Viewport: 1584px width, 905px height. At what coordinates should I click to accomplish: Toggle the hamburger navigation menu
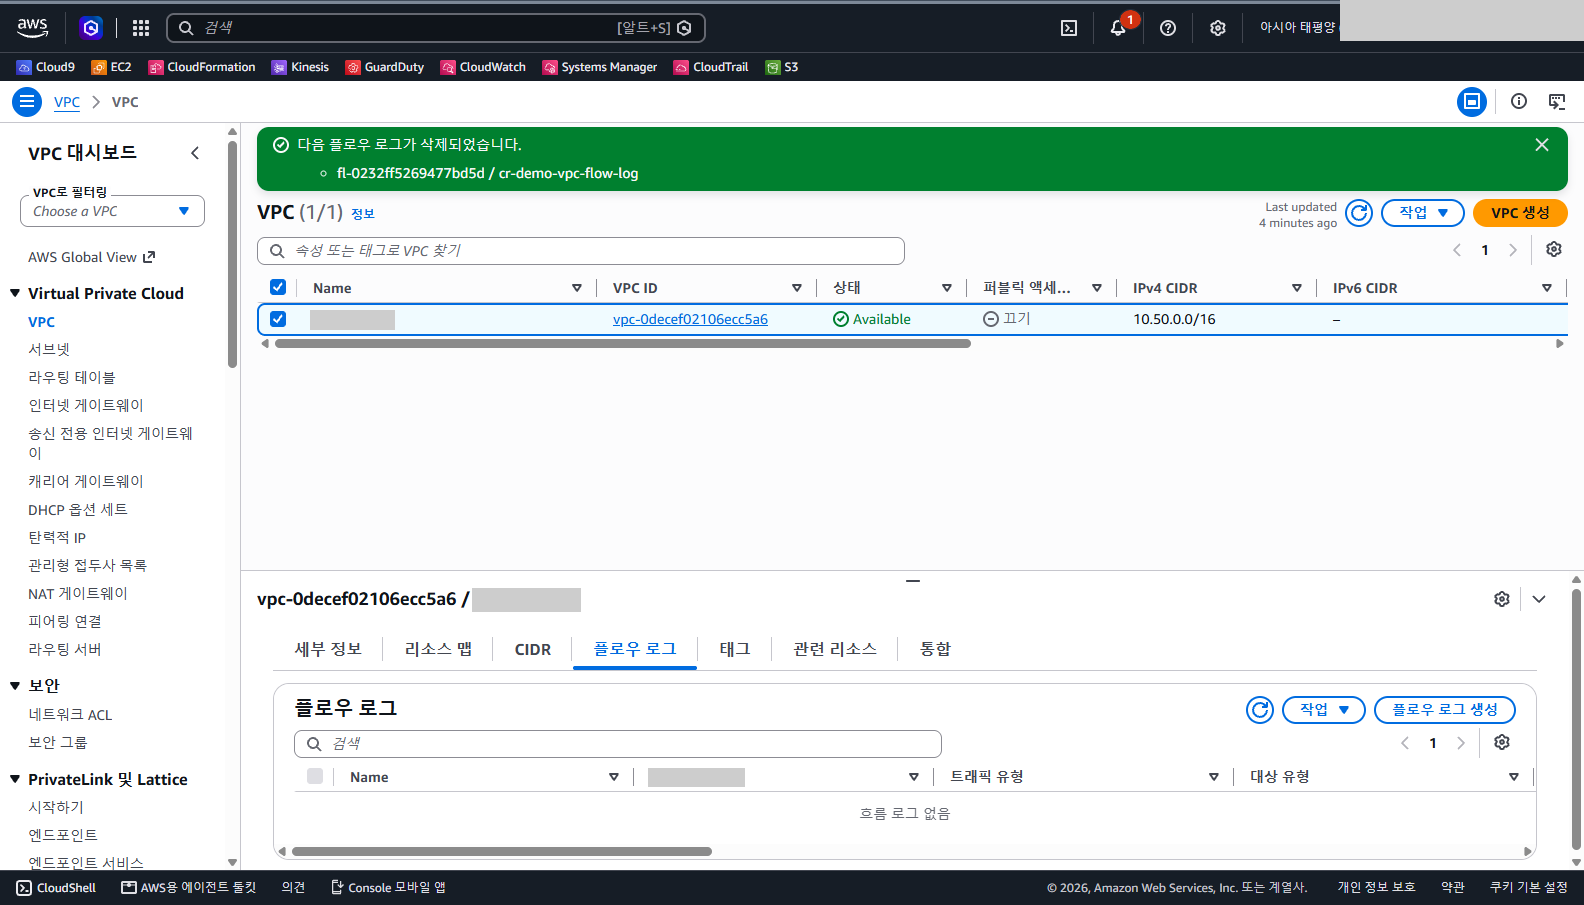pos(27,102)
